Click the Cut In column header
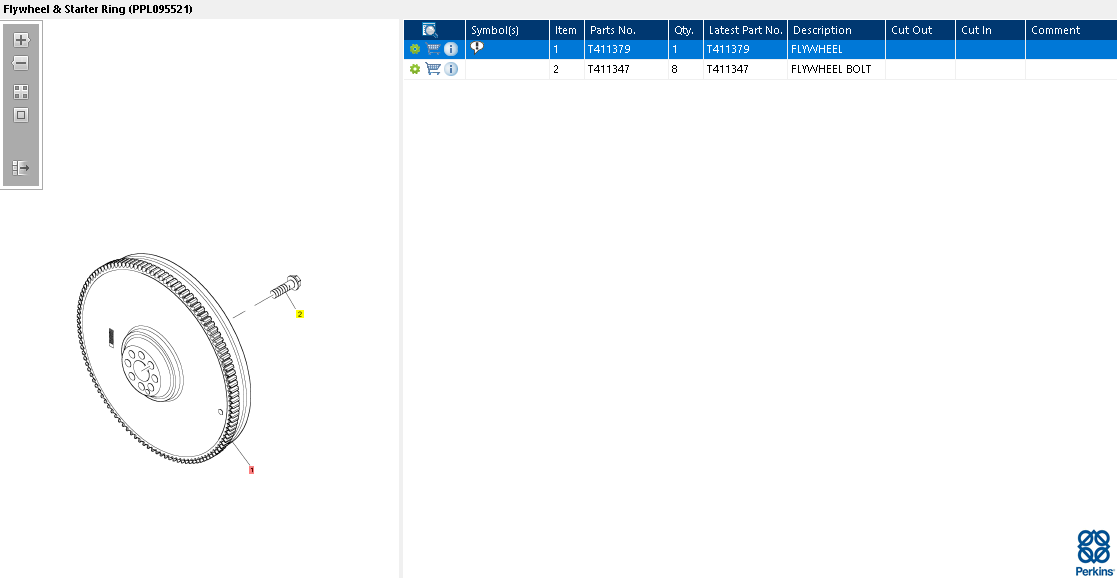 (990, 30)
